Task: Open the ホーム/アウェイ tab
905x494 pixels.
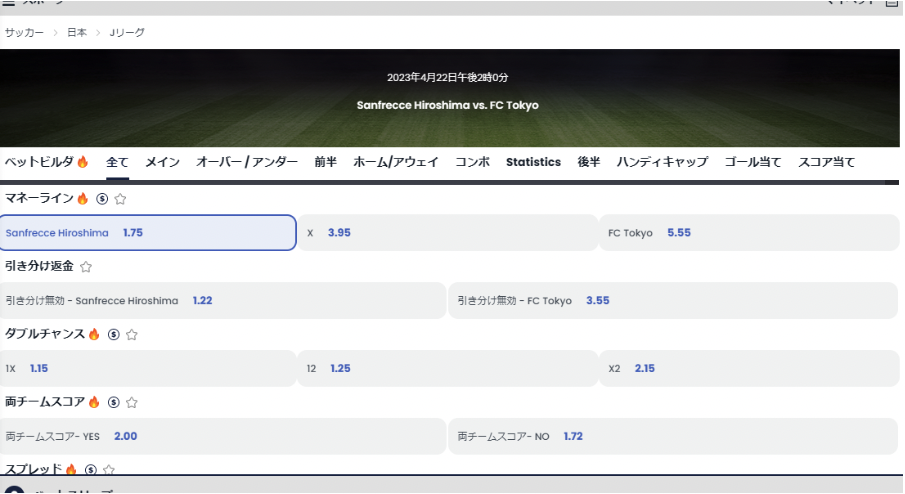Action: click(x=396, y=162)
